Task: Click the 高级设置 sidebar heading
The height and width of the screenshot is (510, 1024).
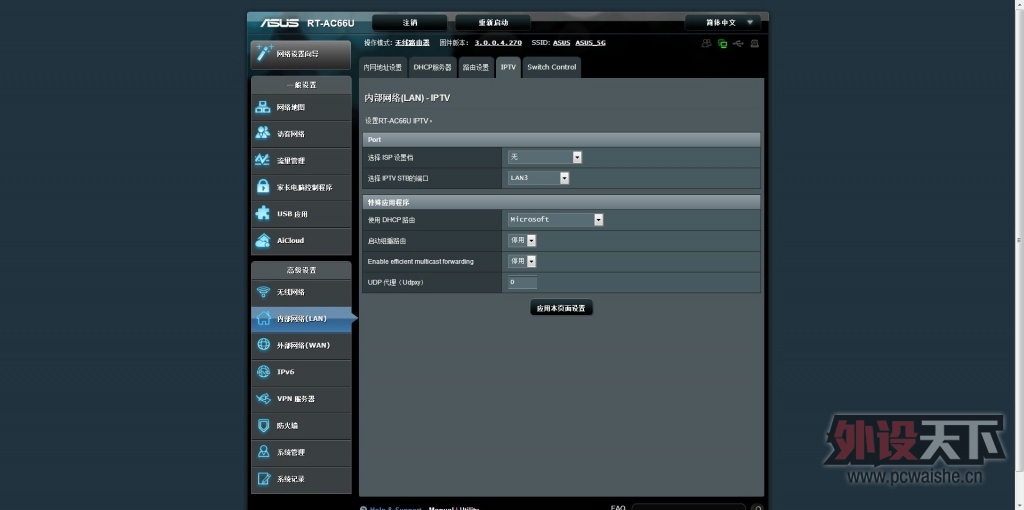Action: (301, 270)
